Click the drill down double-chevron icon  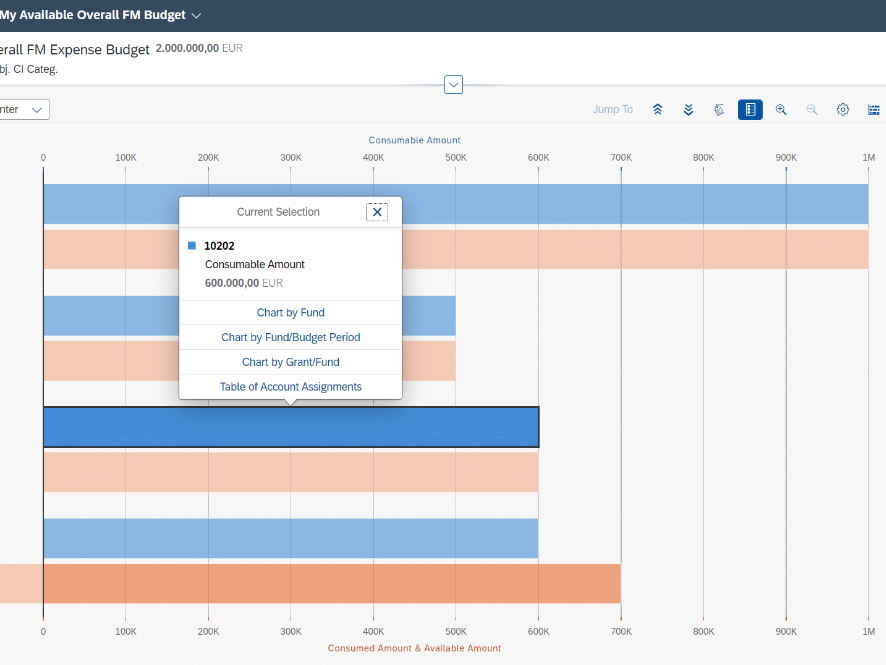pyautogui.click(x=688, y=110)
